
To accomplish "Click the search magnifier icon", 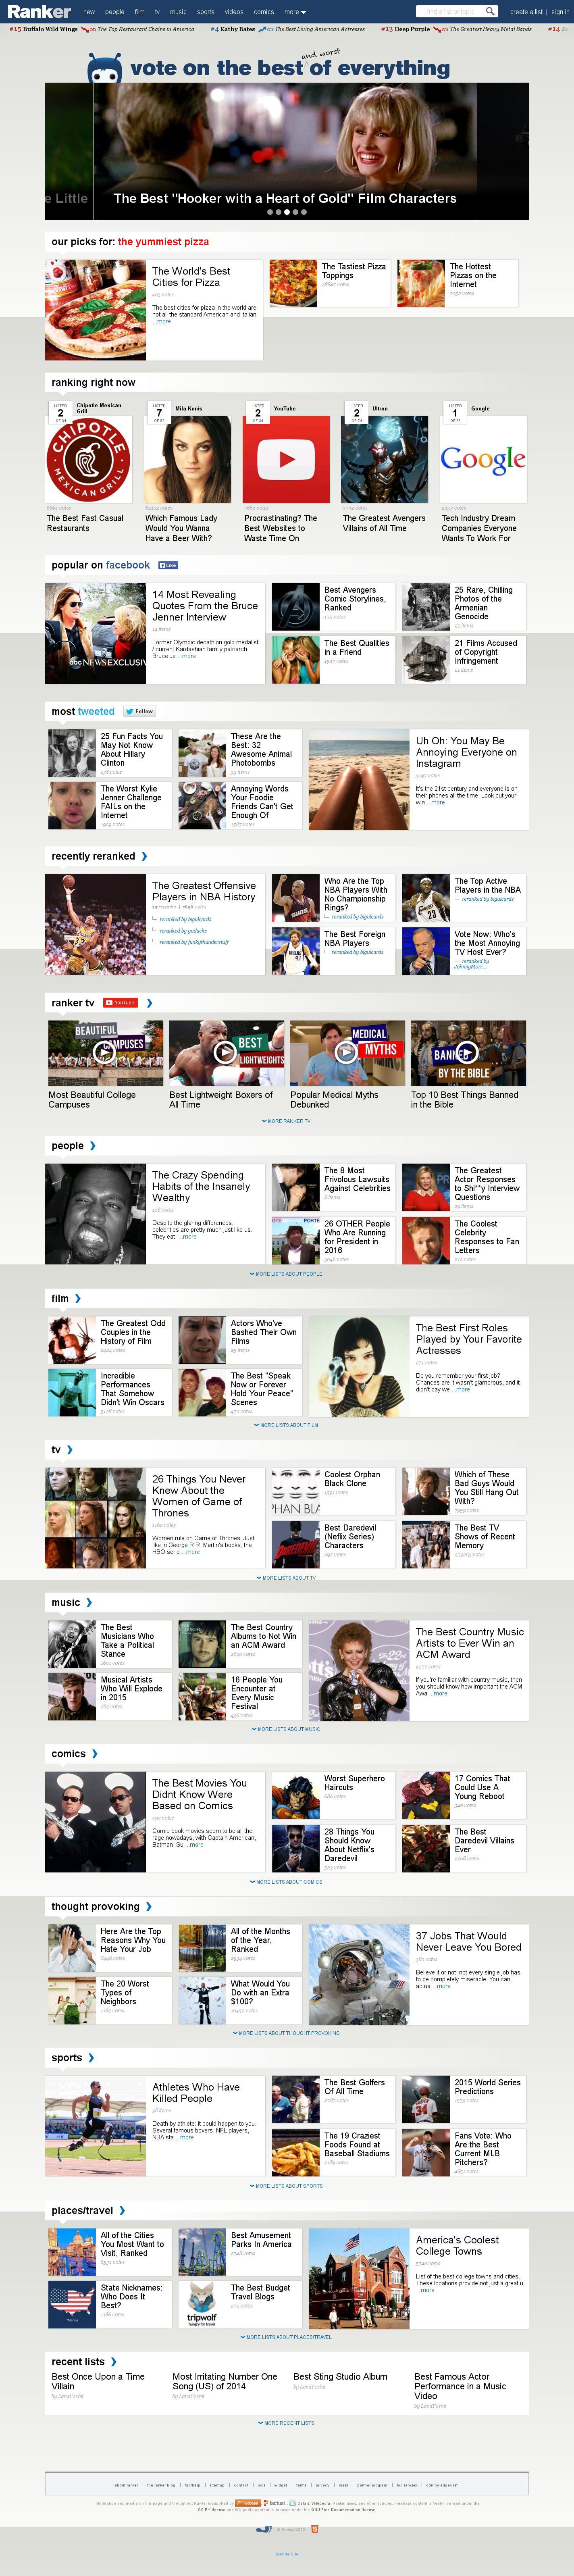I will point(490,11).
